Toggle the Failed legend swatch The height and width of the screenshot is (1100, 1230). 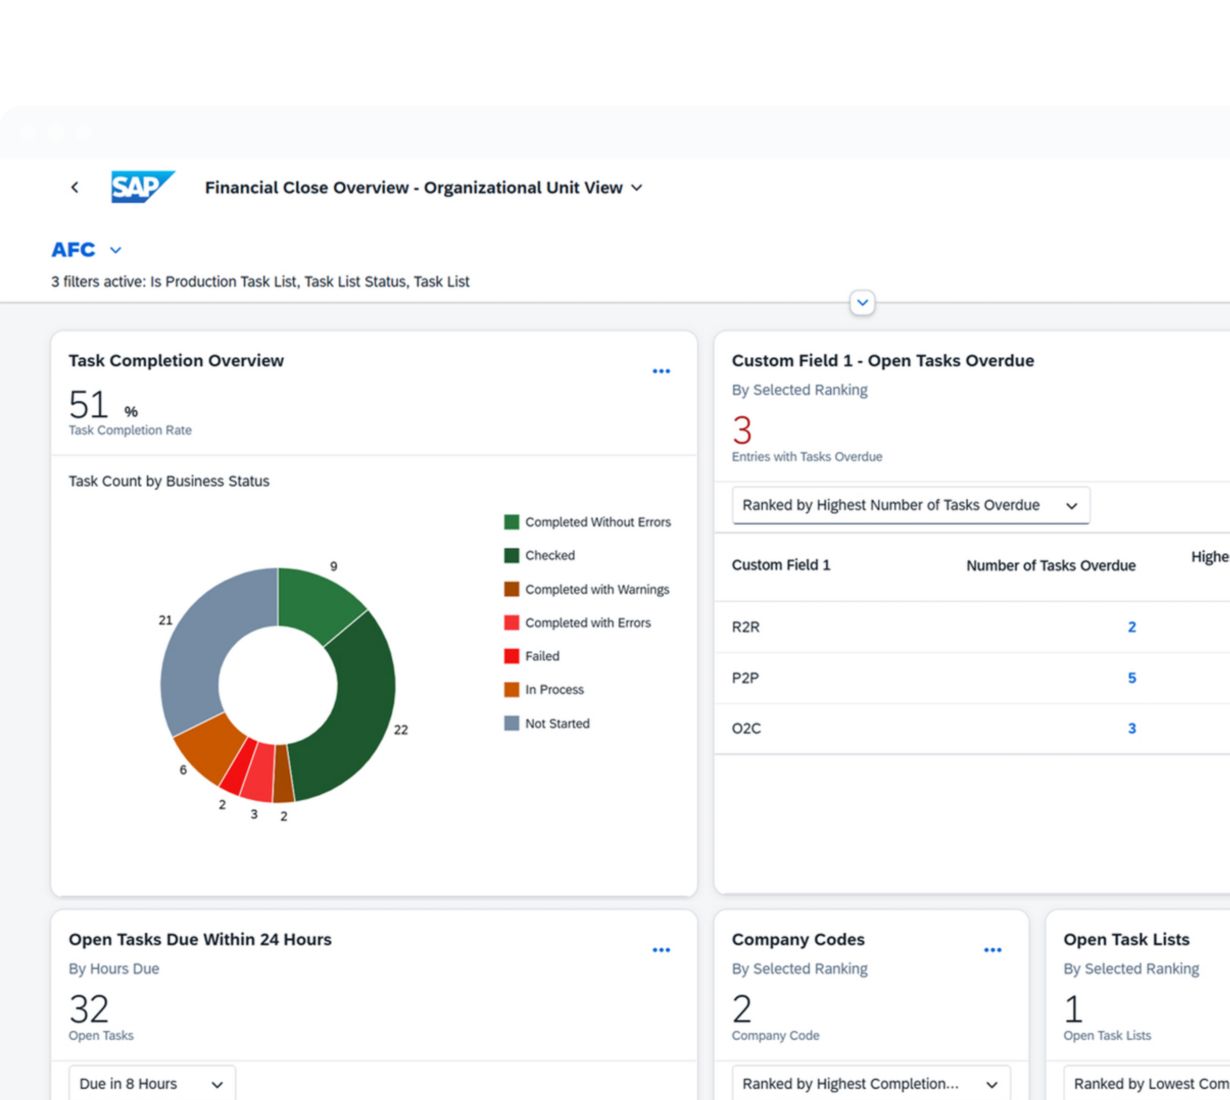(x=512, y=657)
